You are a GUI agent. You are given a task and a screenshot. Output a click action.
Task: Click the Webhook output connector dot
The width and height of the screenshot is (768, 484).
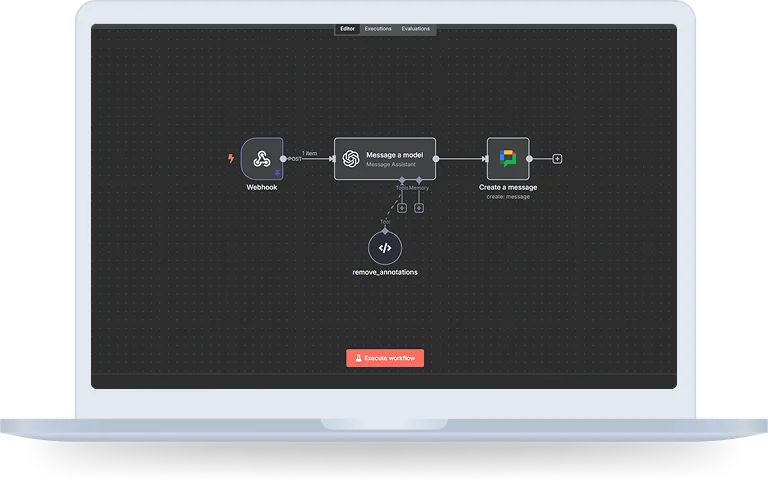pos(283,159)
